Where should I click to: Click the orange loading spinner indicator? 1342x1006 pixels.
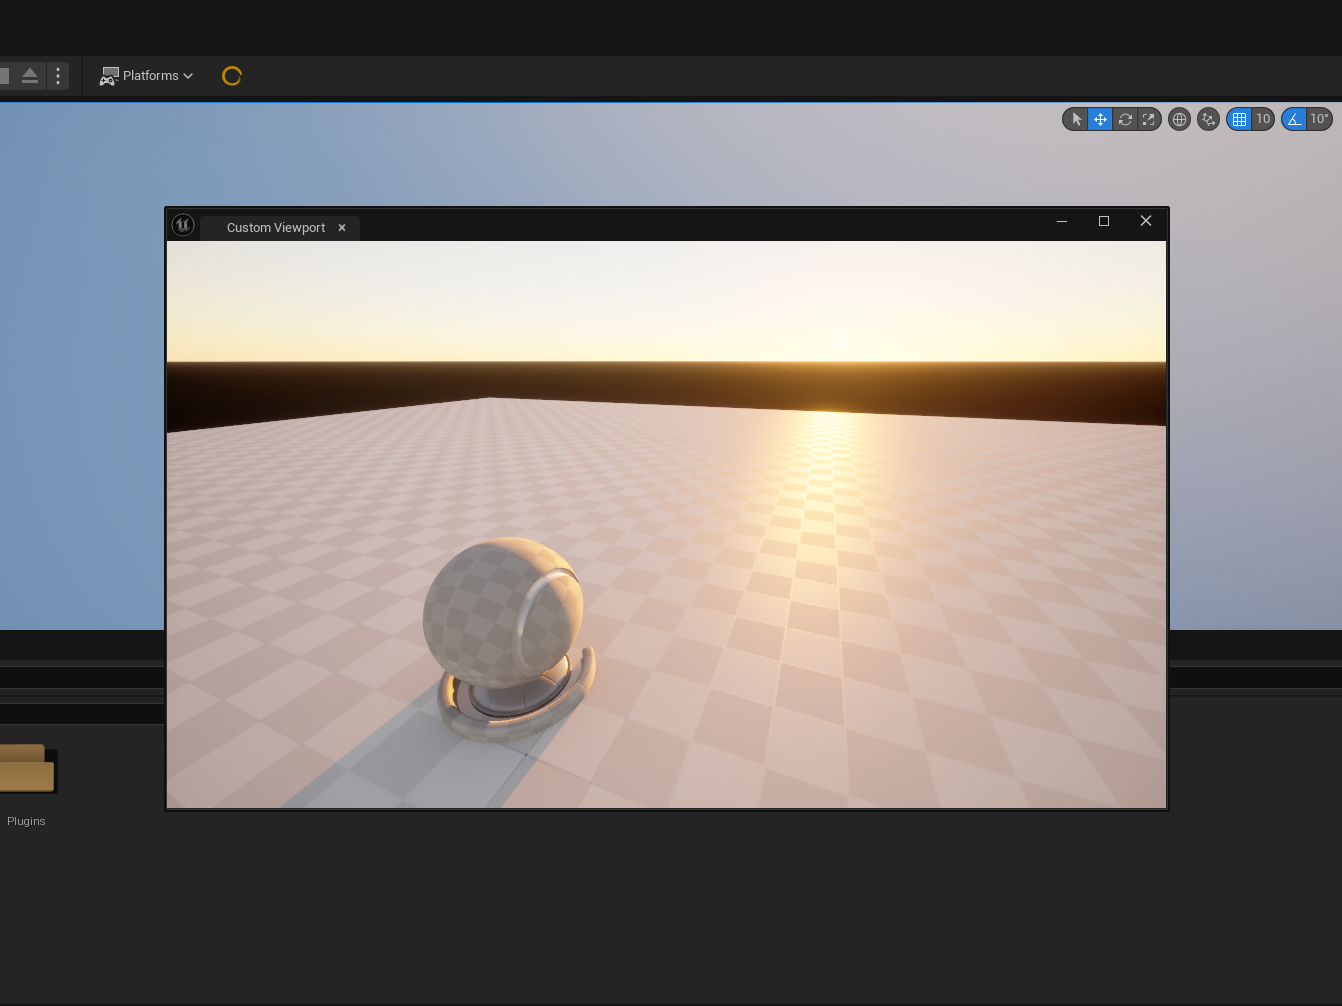point(232,76)
